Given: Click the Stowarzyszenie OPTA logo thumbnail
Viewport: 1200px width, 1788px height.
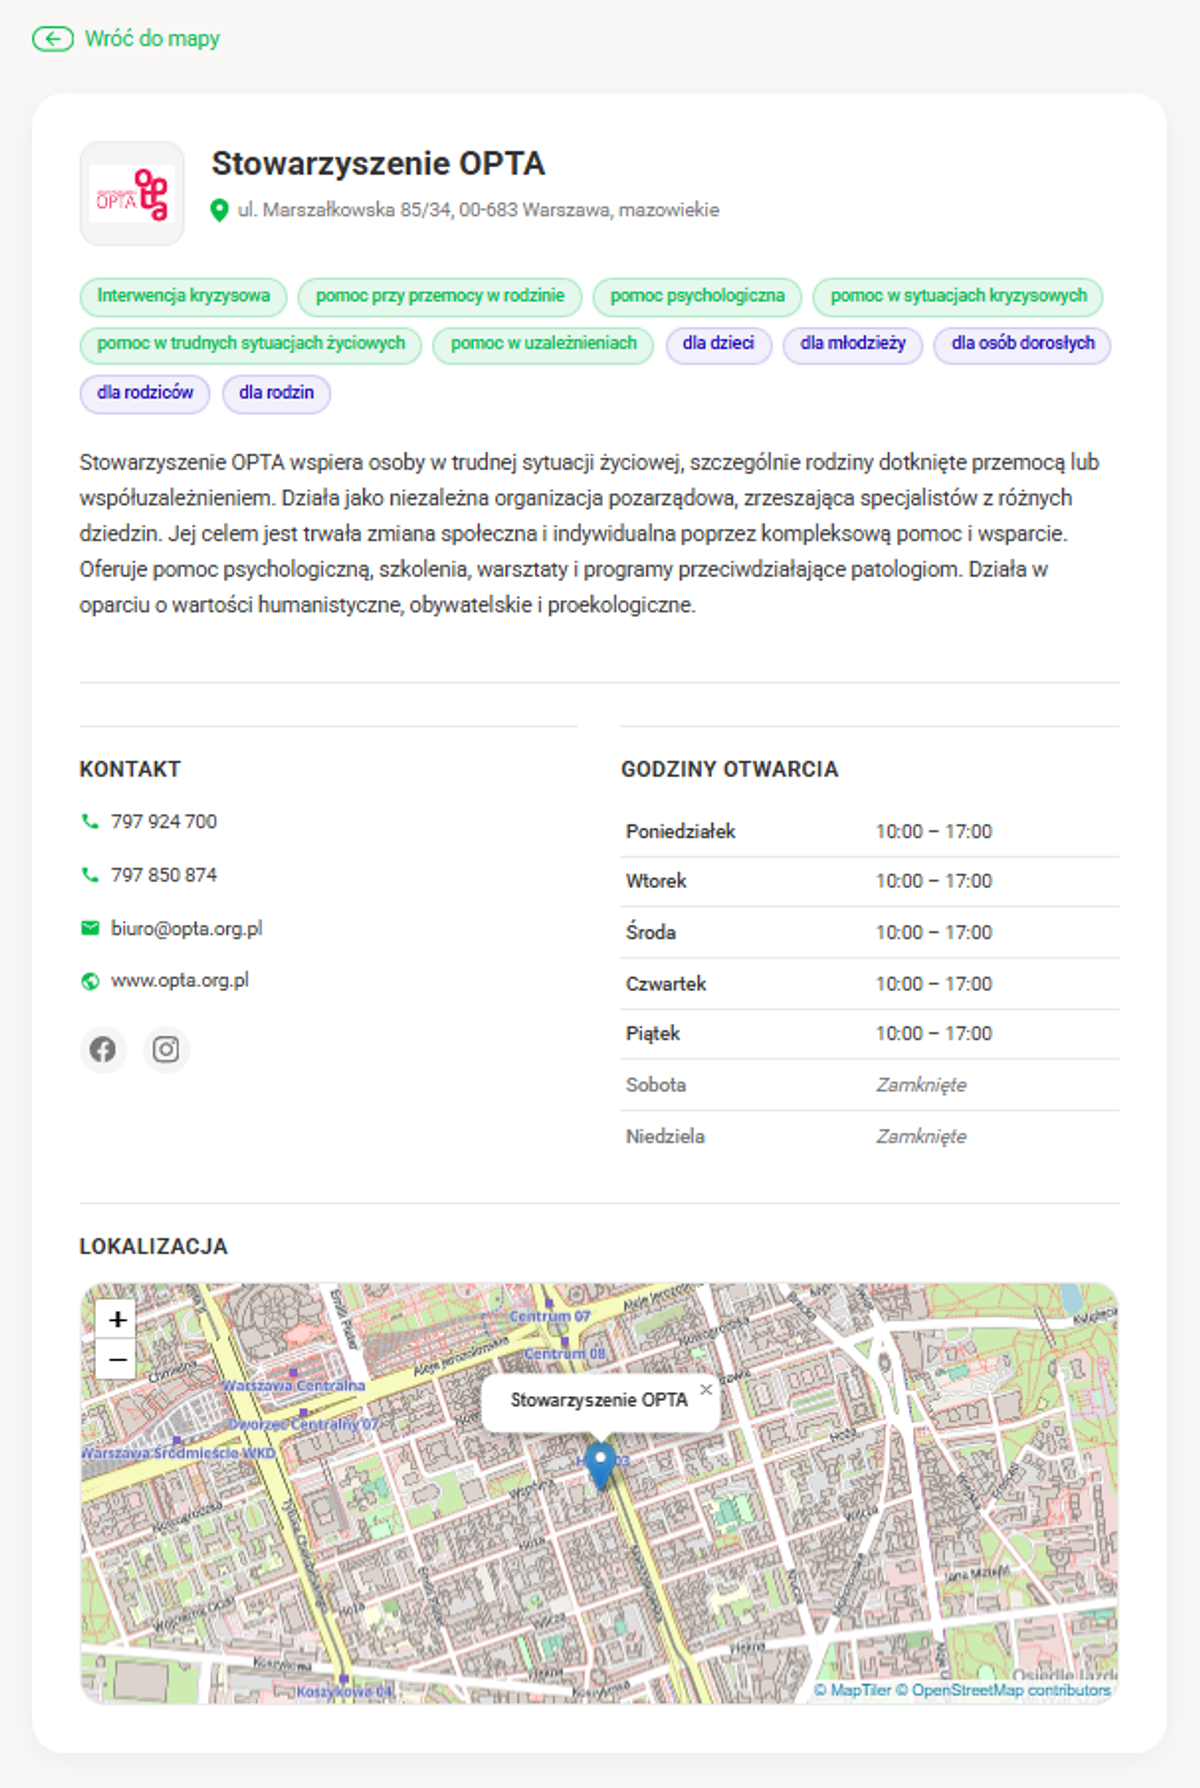Looking at the screenshot, I should click(132, 193).
